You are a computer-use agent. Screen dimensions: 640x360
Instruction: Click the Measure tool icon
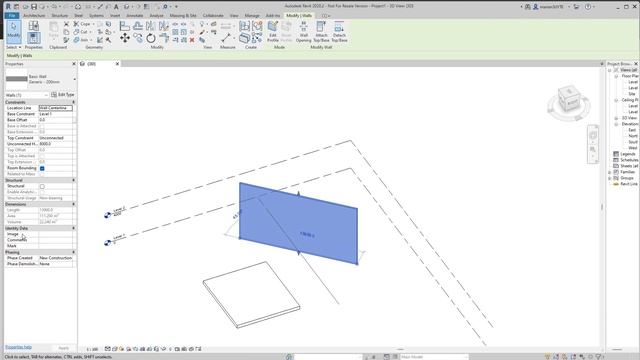(x=226, y=38)
